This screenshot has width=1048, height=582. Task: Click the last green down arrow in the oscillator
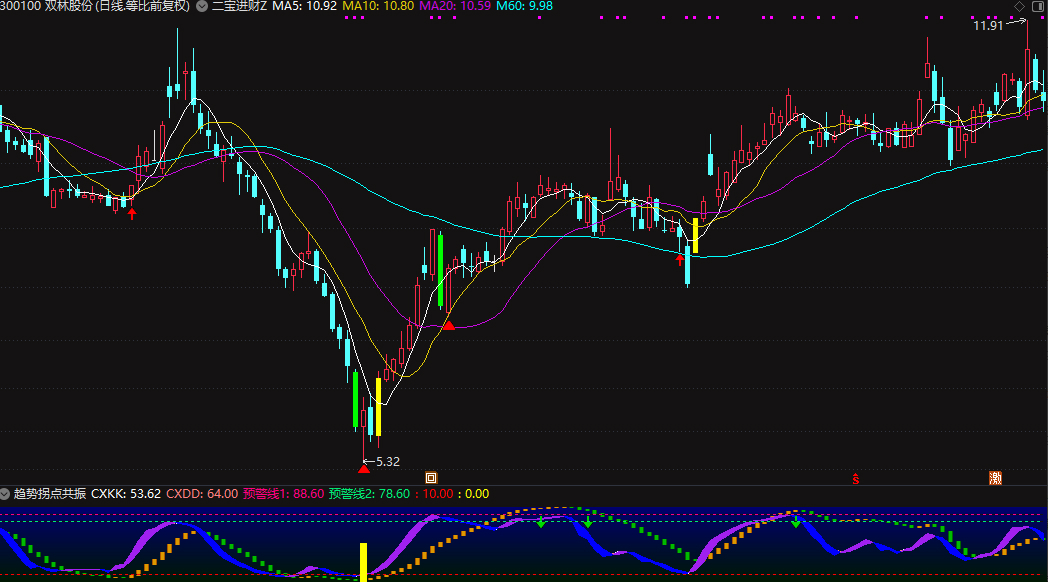795,522
